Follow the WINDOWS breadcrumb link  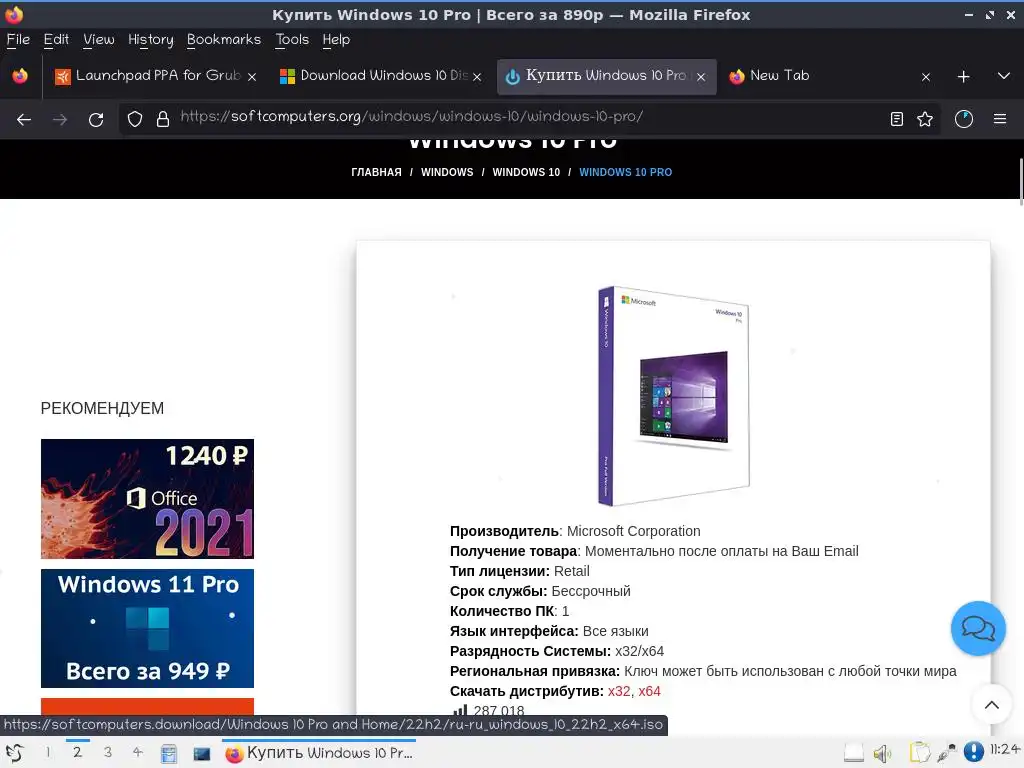[447, 172]
